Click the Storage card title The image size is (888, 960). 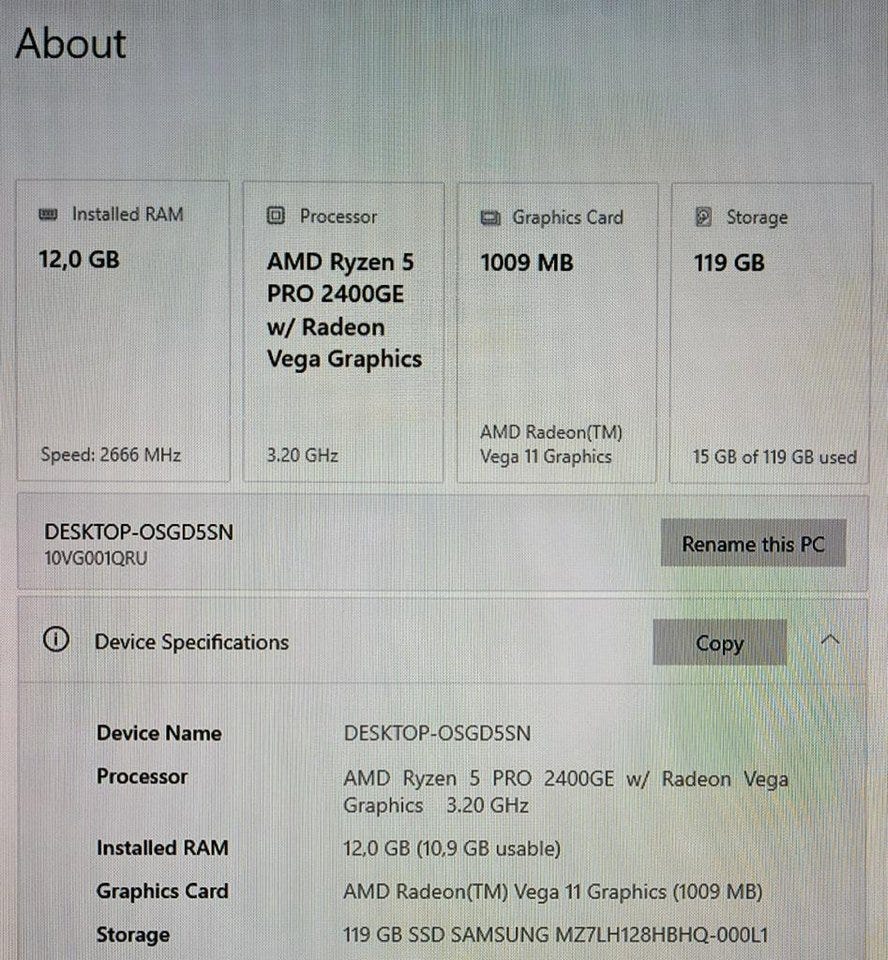757,217
